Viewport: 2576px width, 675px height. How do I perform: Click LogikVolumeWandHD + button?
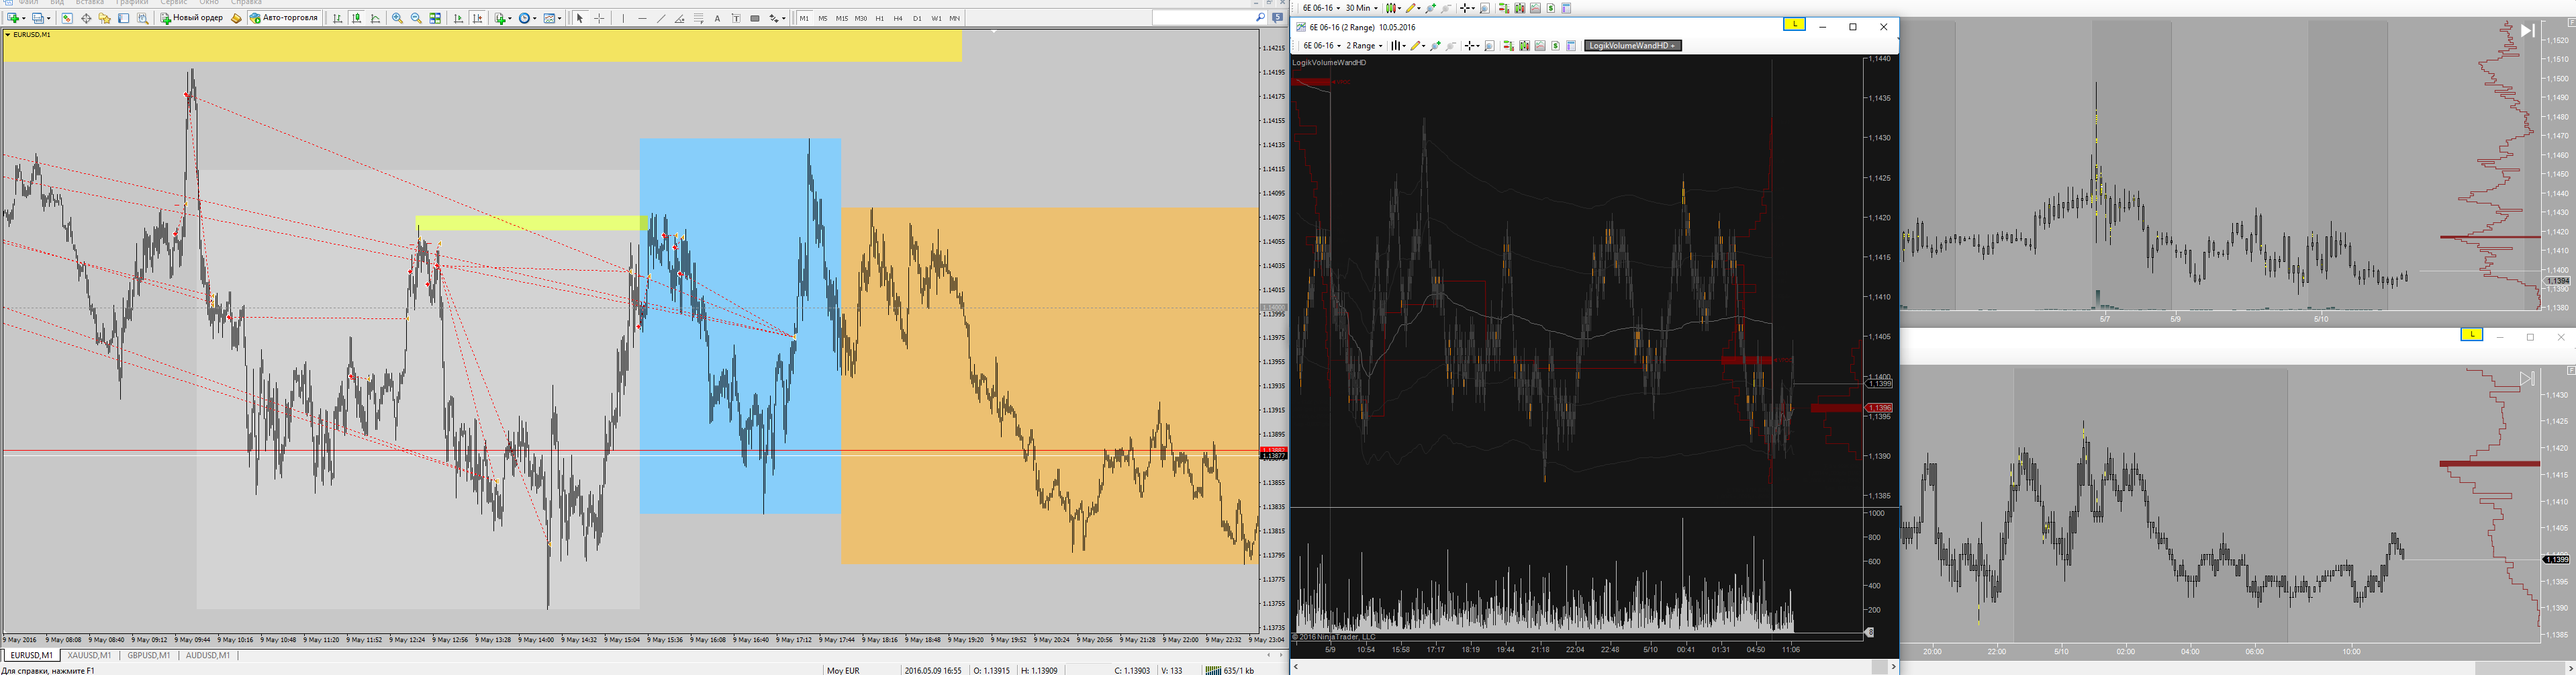[1633, 45]
